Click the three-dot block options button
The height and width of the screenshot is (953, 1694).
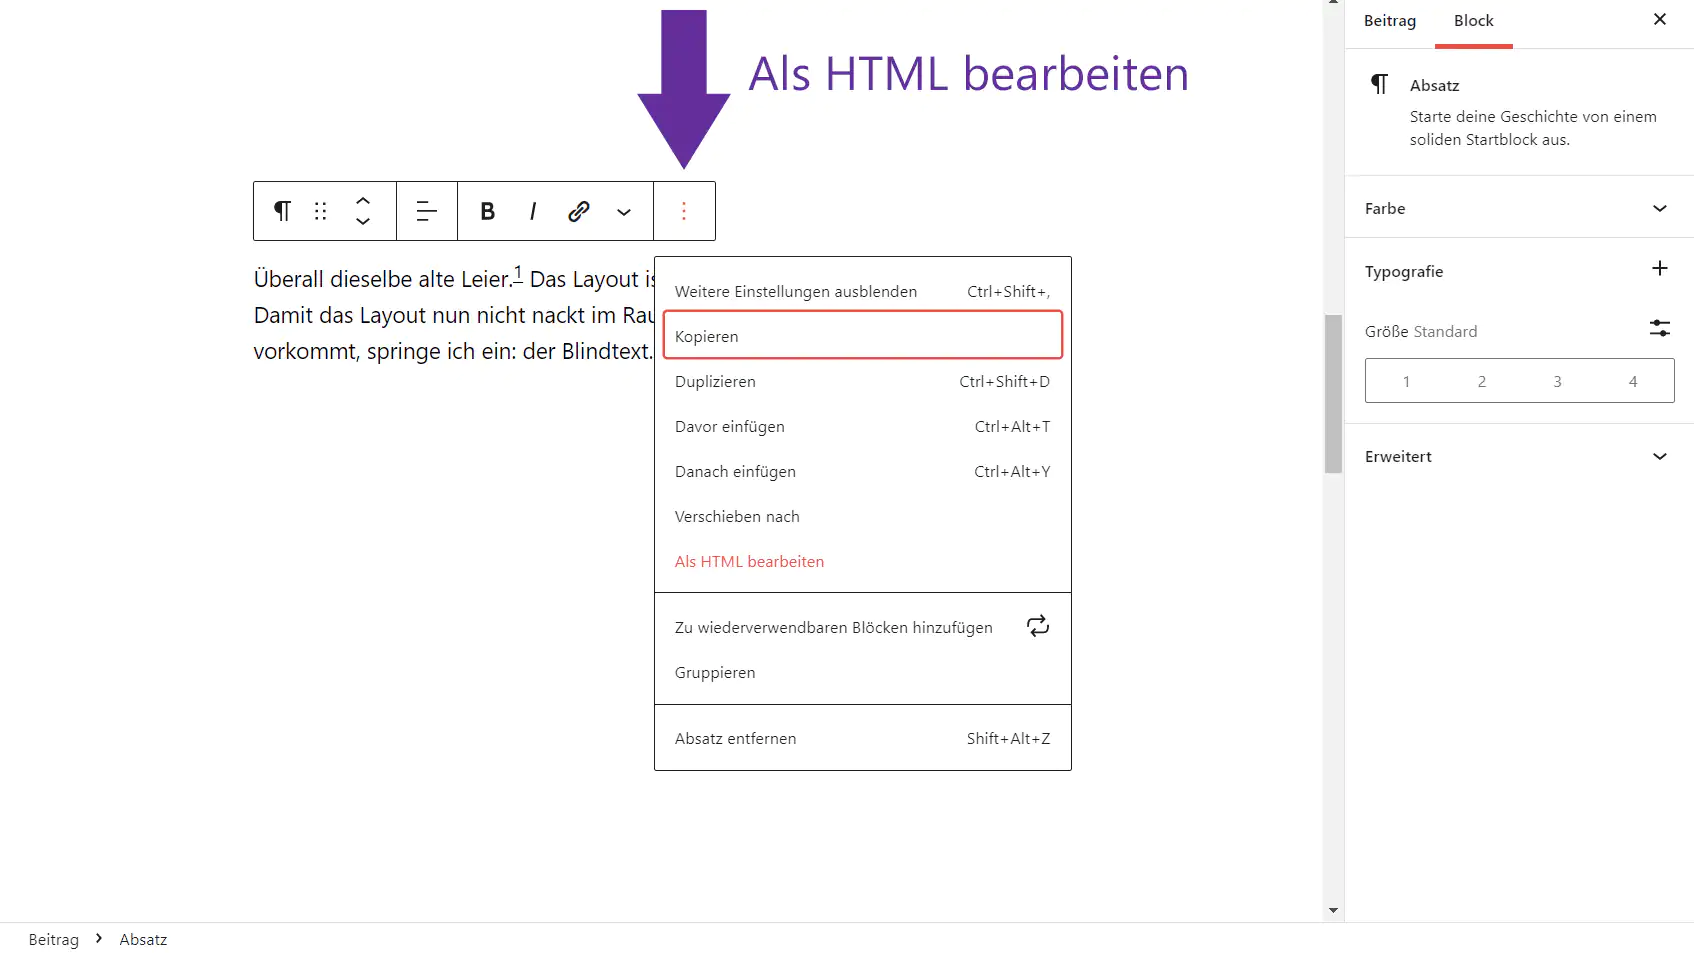point(684,211)
